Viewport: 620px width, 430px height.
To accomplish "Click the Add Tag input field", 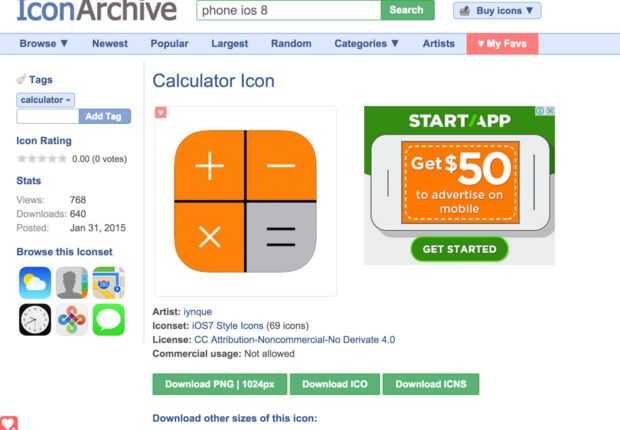I will pos(47,116).
